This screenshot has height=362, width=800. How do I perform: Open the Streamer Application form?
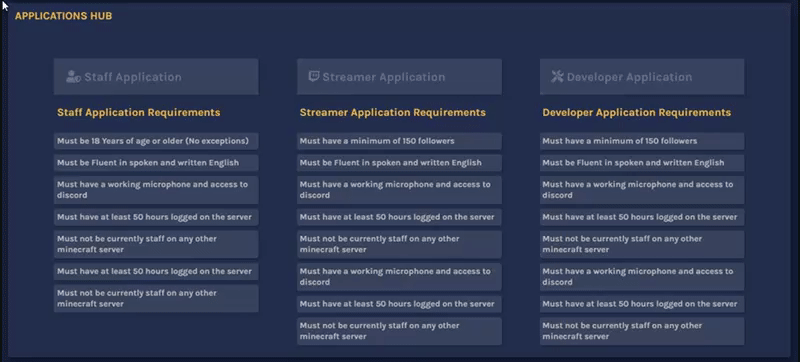point(399,76)
